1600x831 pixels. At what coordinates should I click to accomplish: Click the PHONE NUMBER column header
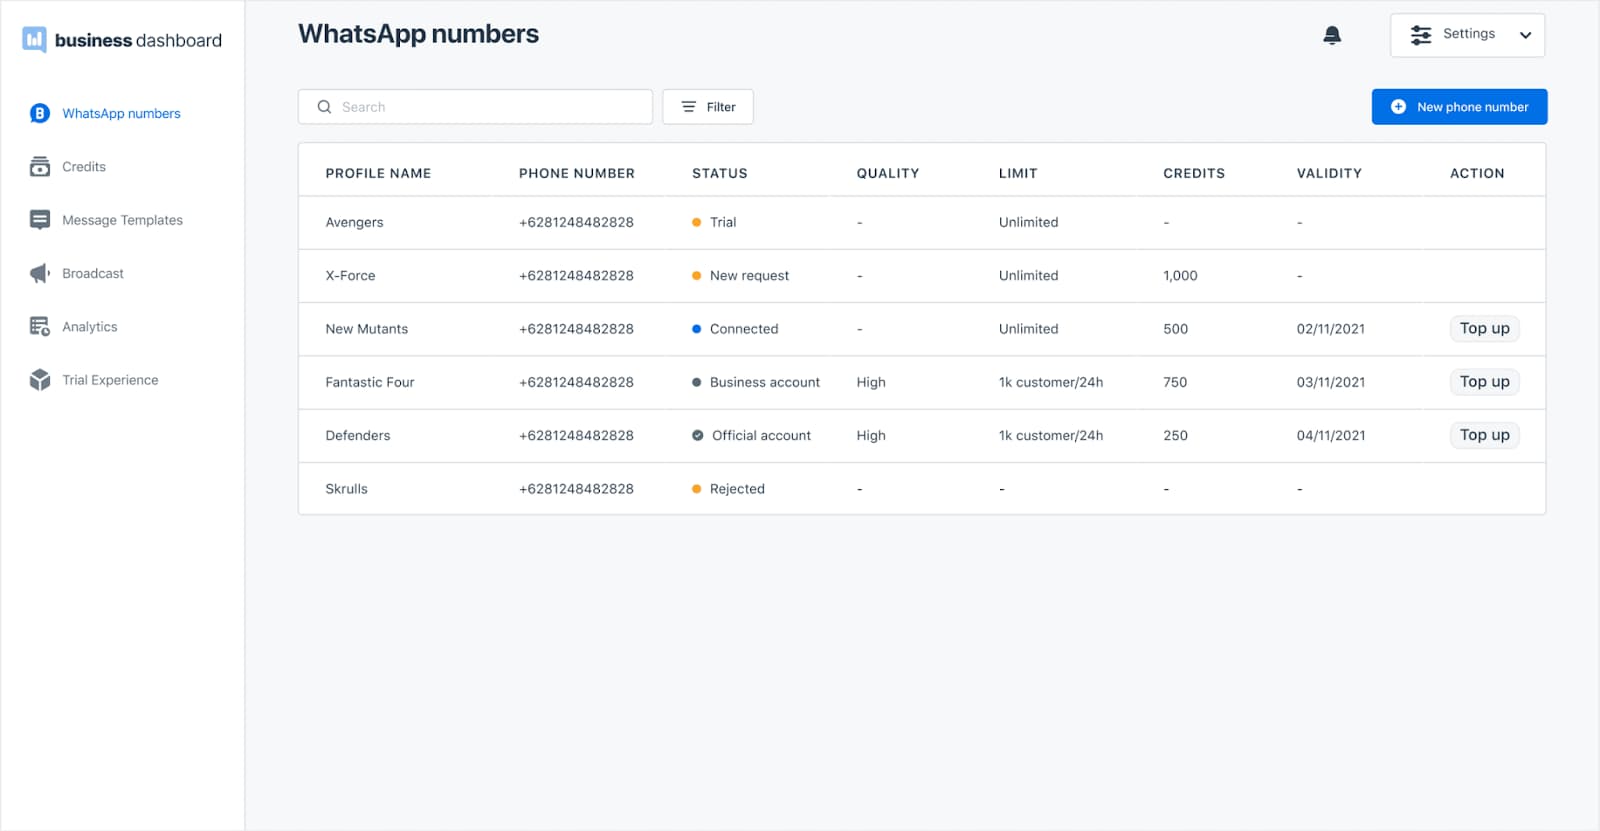(x=576, y=173)
